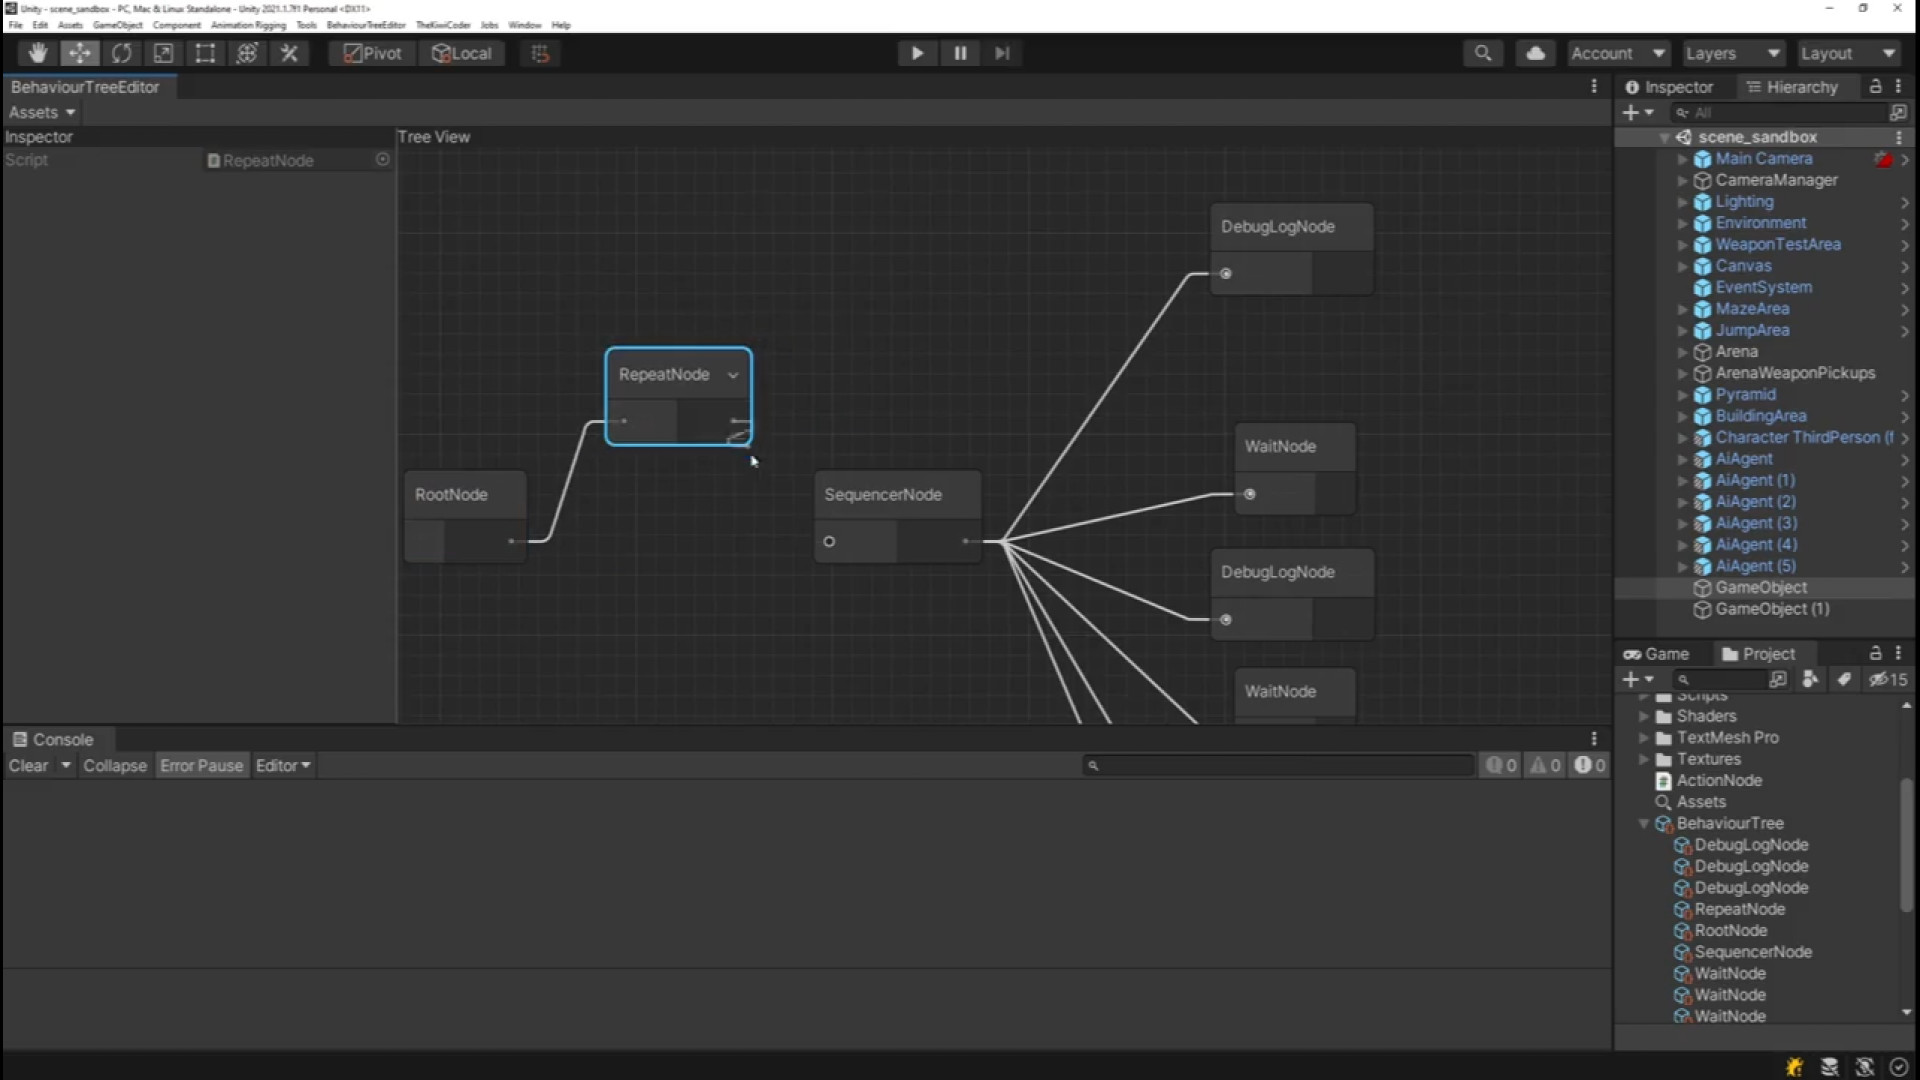Open the Layout dropdown
1920x1080 pixels.
point(1847,53)
